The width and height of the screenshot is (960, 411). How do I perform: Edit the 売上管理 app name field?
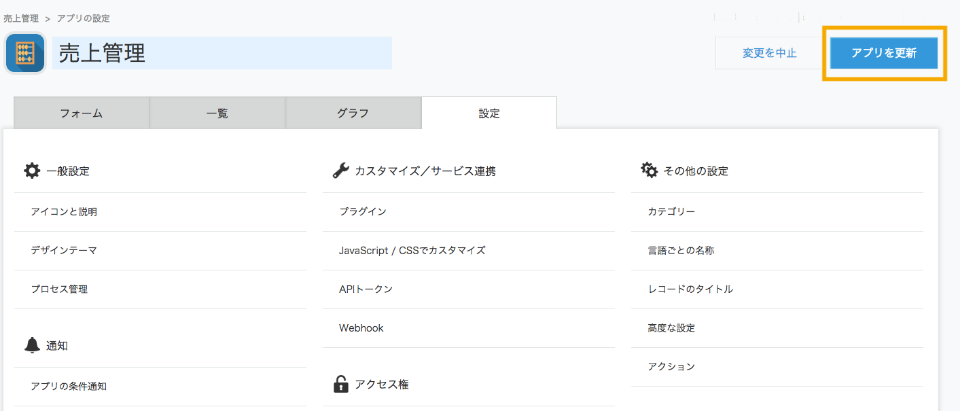[x=222, y=53]
